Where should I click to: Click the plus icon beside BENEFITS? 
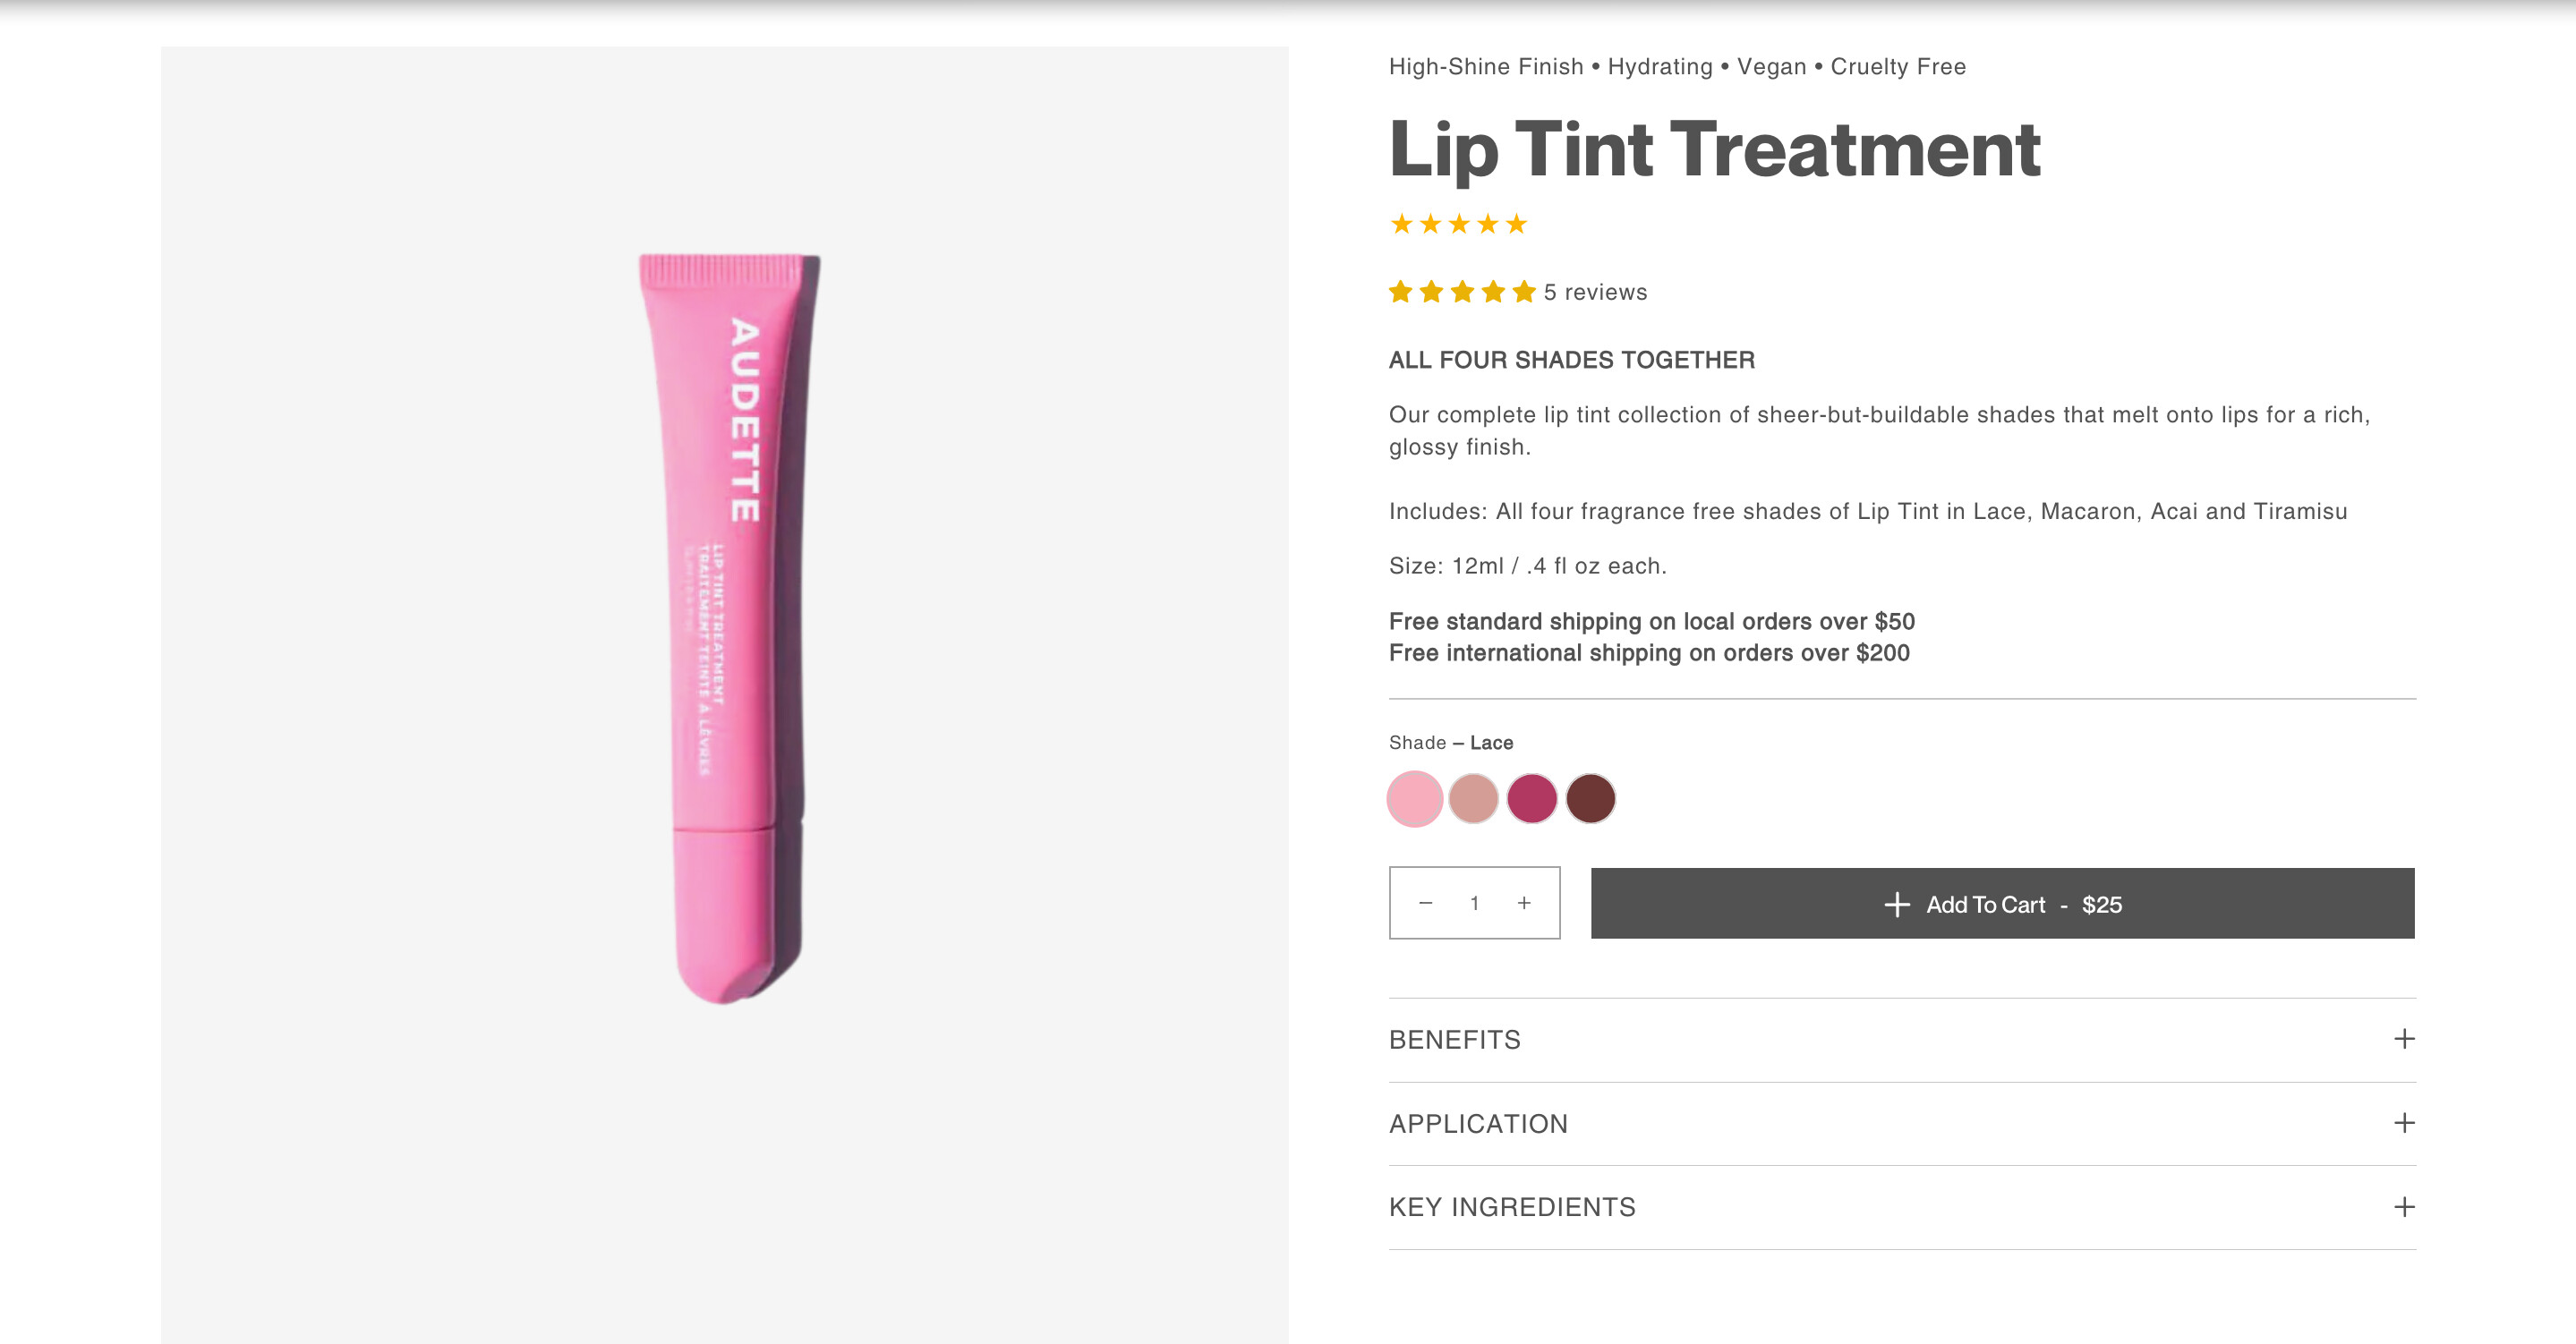[x=2403, y=1039]
